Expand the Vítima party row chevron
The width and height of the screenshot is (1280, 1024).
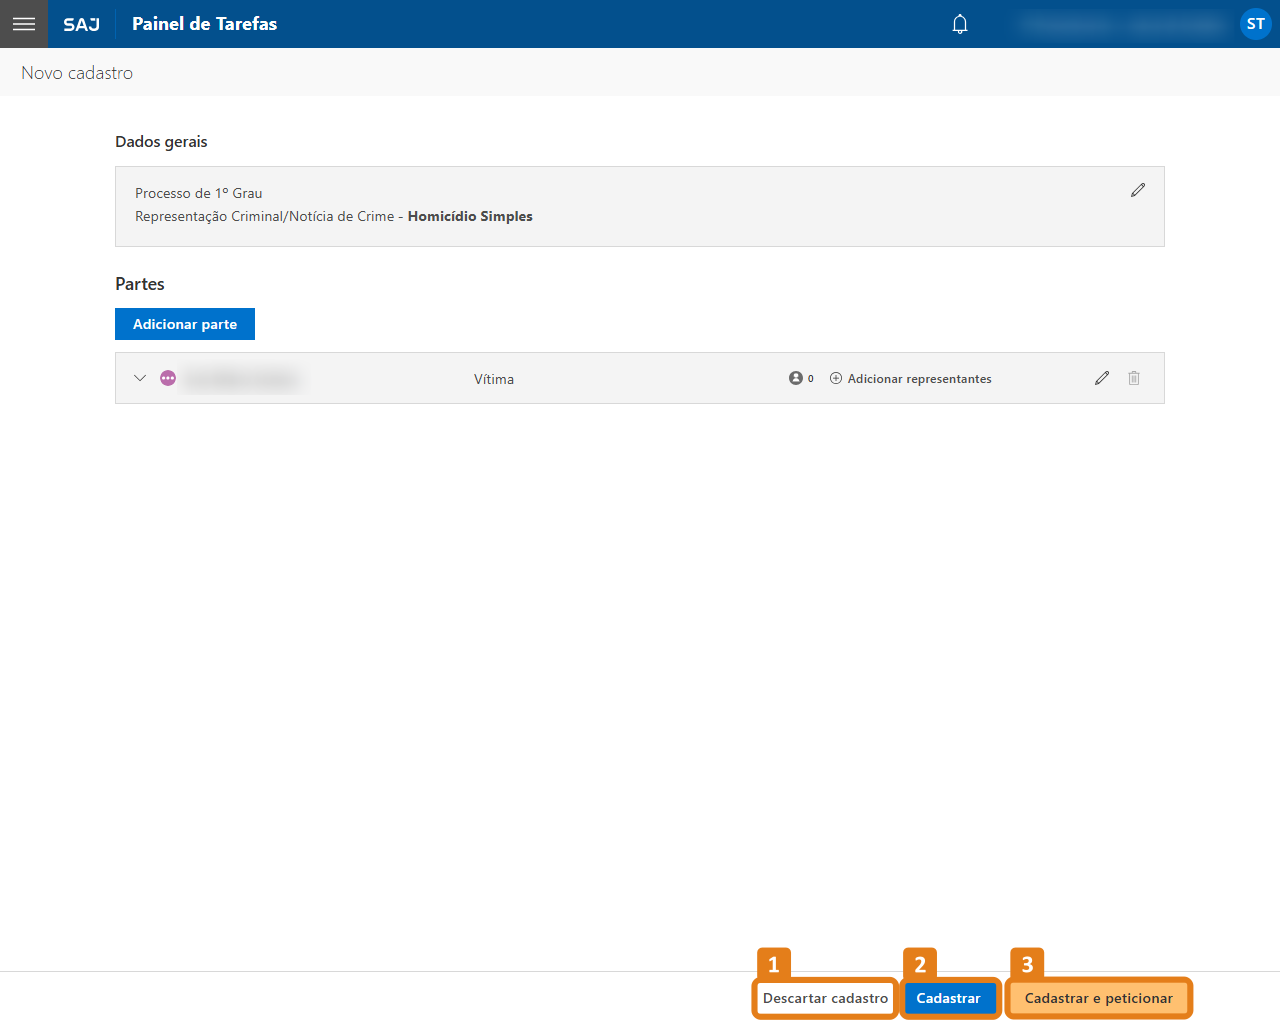click(140, 378)
